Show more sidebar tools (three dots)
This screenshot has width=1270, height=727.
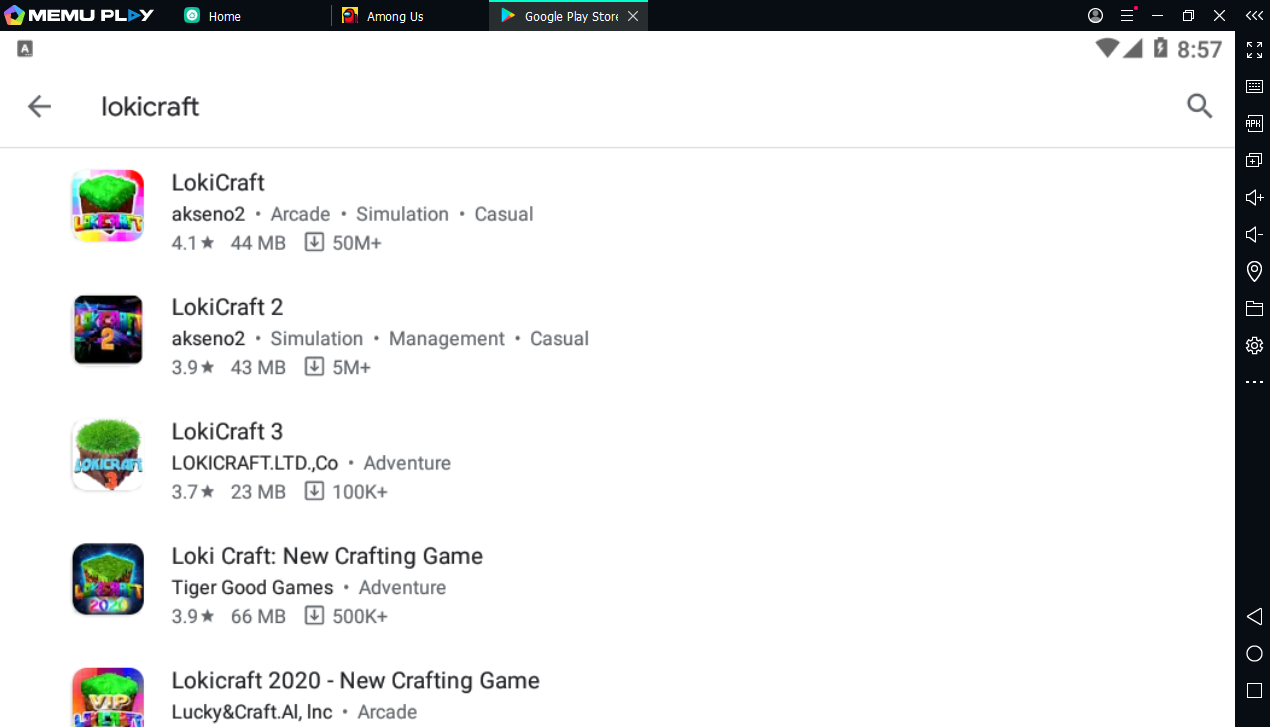[1254, 382]
